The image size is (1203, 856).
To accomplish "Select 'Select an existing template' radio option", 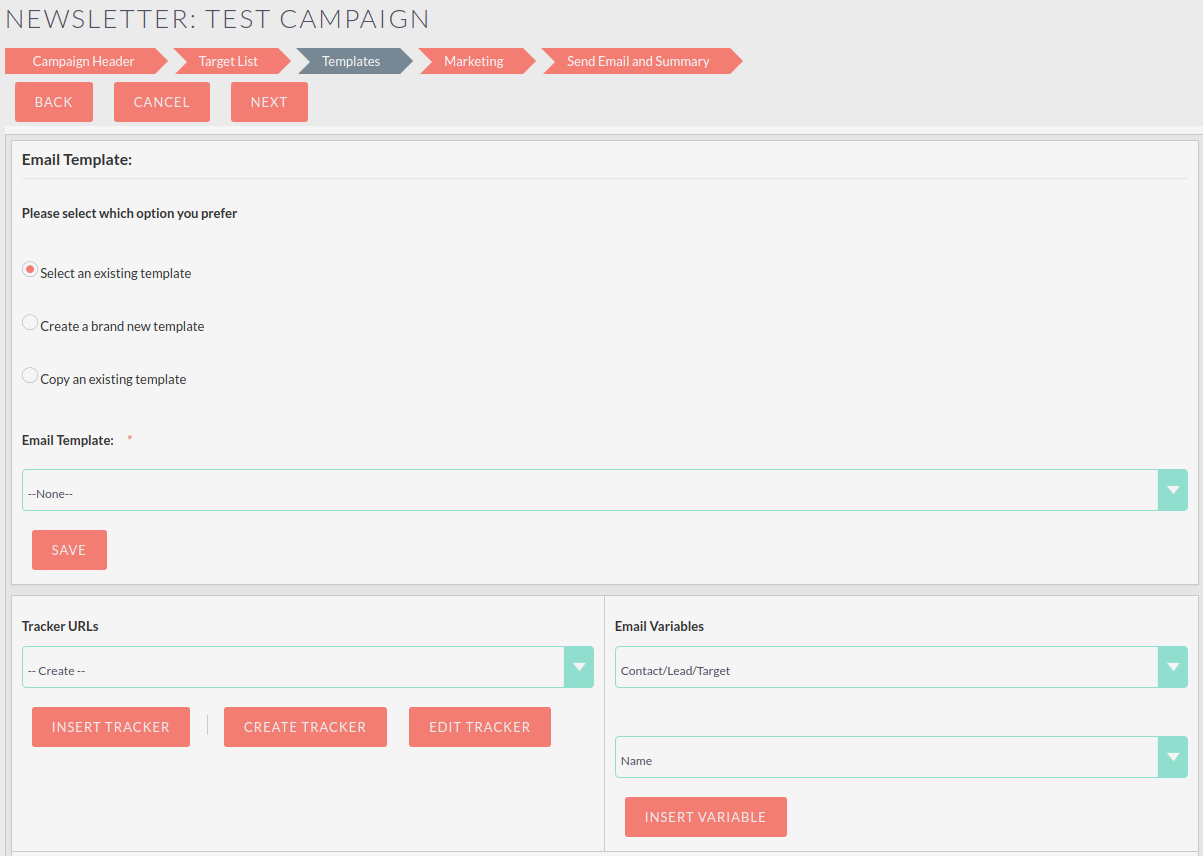I will [30, 270].
